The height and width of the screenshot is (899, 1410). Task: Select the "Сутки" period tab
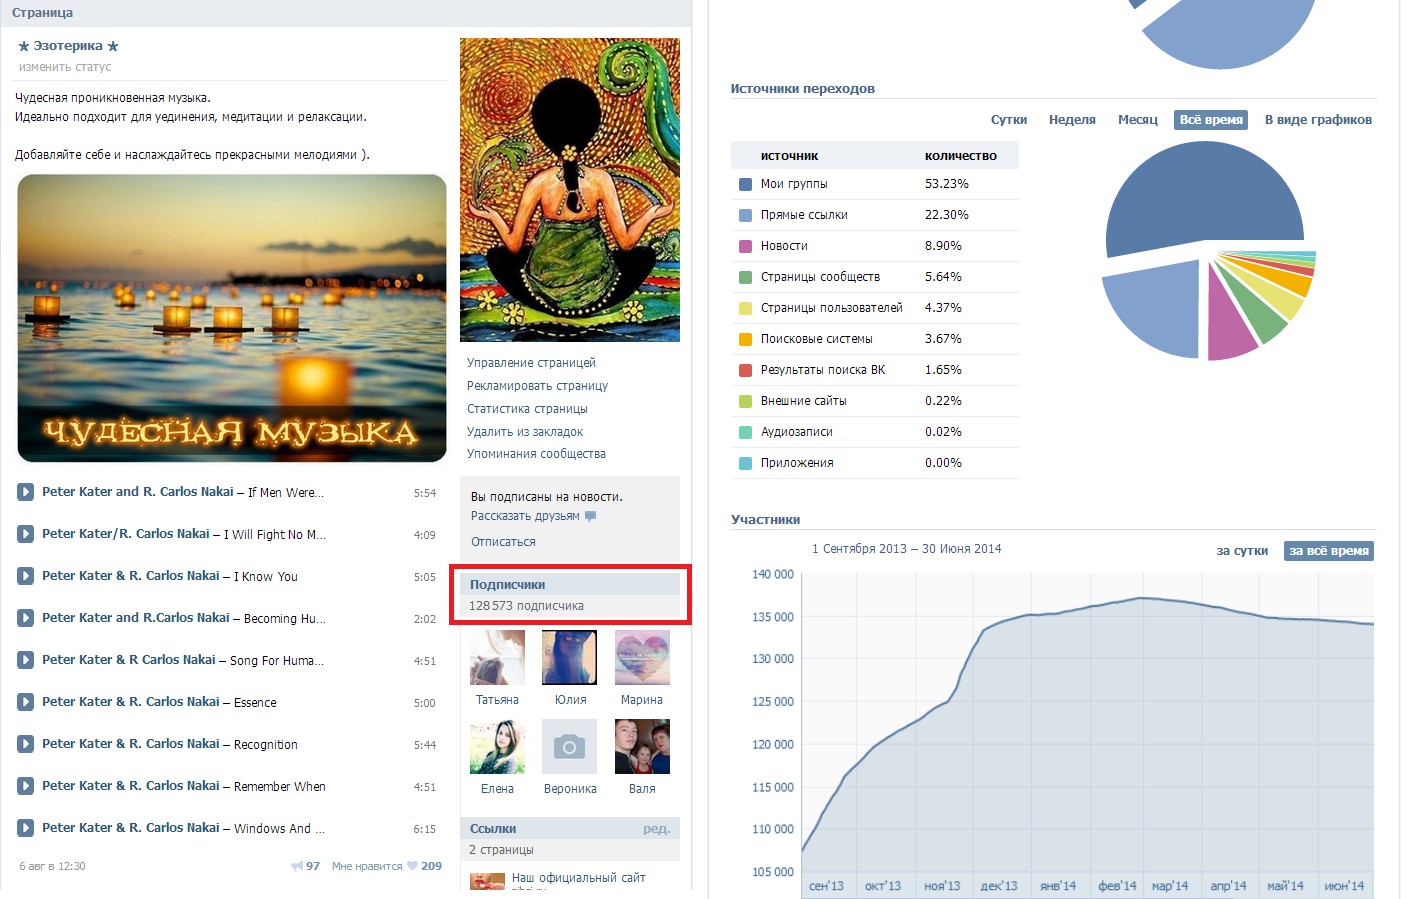point(1009,120)
